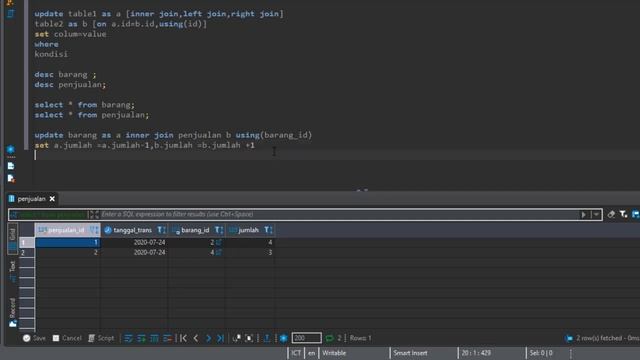Image resolution: width=640 pixels, height=360 pixels.
Task: Click the ICT timezone status entry
Action: tap(296, 353)
